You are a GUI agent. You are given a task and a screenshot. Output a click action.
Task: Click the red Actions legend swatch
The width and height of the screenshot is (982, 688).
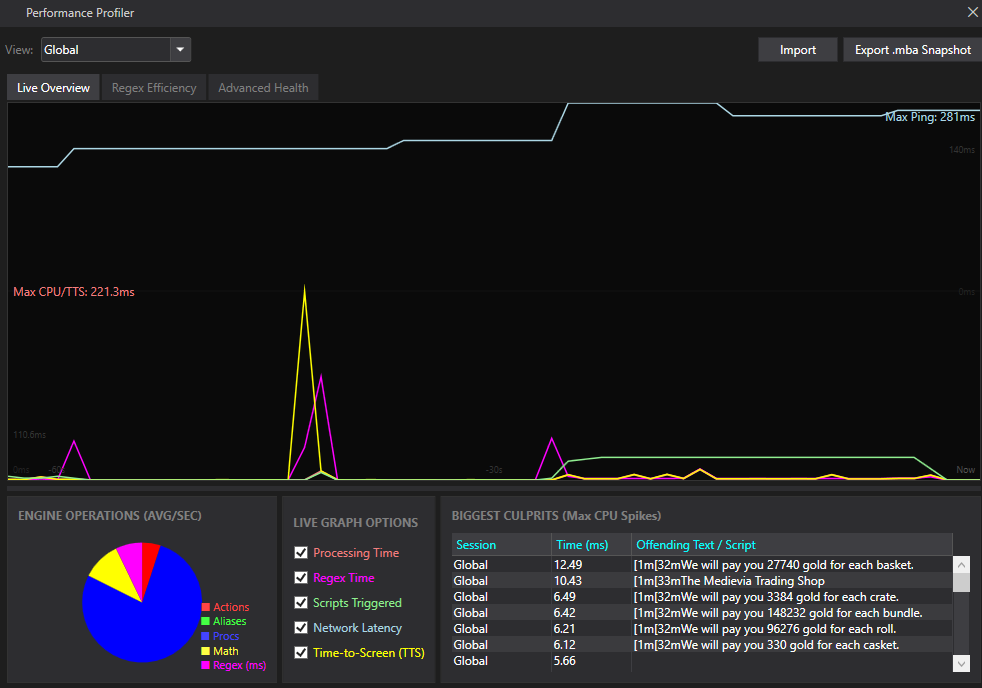click(205, 607)
